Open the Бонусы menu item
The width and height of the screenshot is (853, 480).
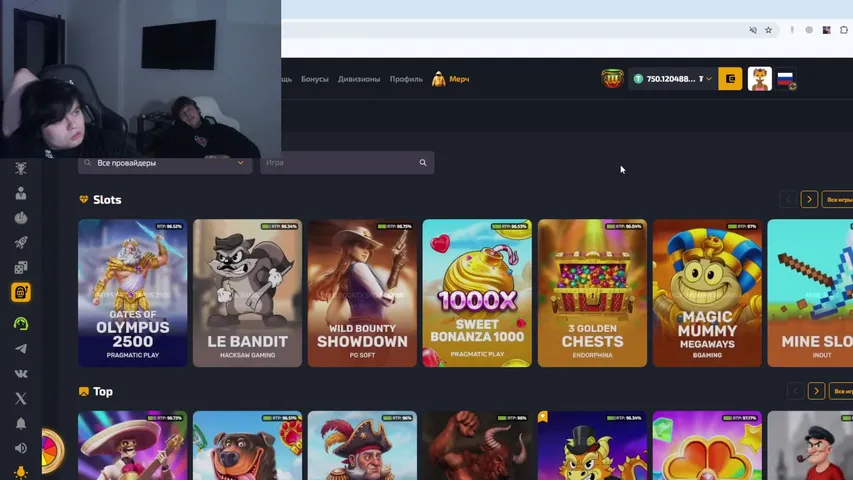[314, 79]
